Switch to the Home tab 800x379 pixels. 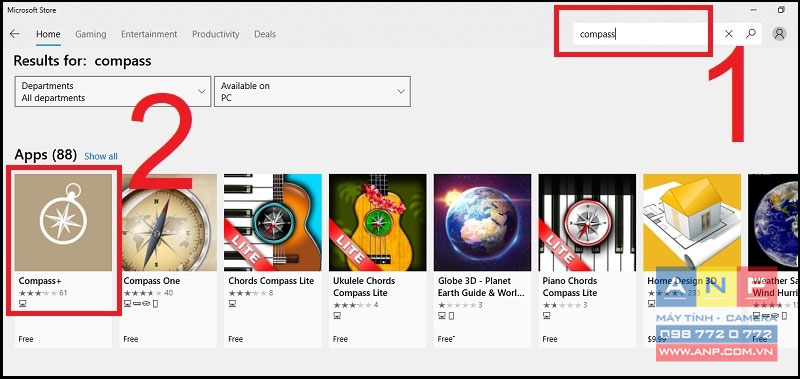coord(48,34)
